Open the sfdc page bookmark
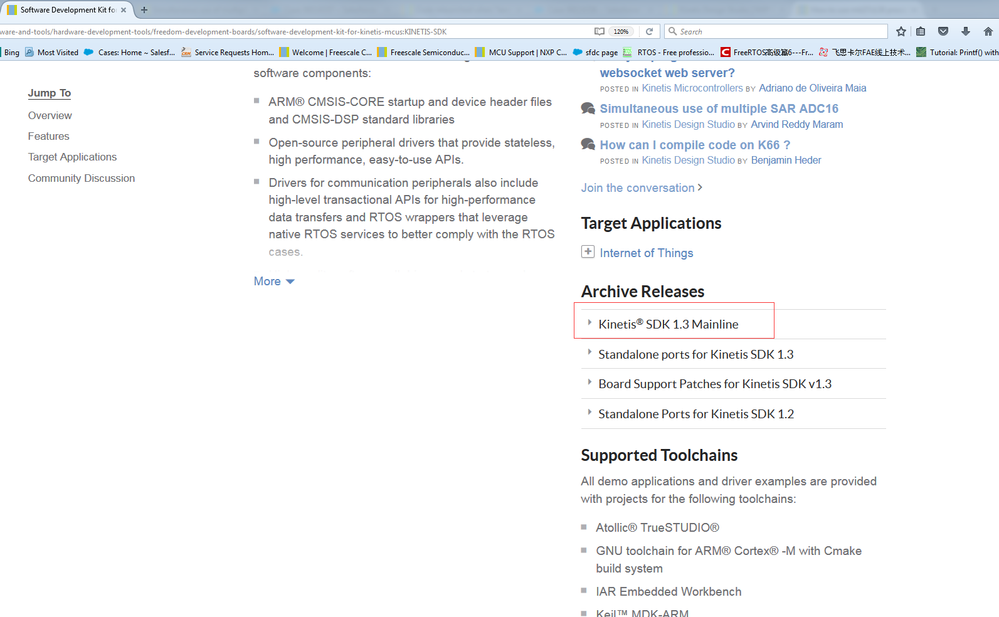 click(595, 52)
